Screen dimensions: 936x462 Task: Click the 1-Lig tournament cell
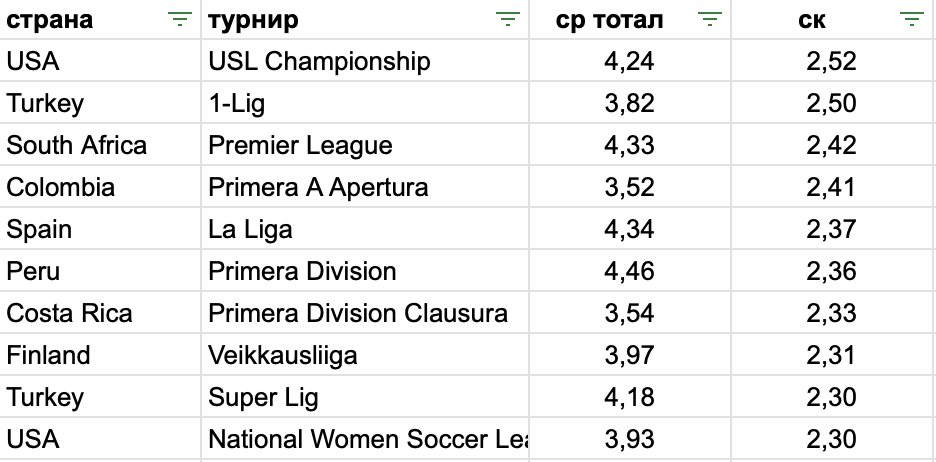click(x=365, y=103)
